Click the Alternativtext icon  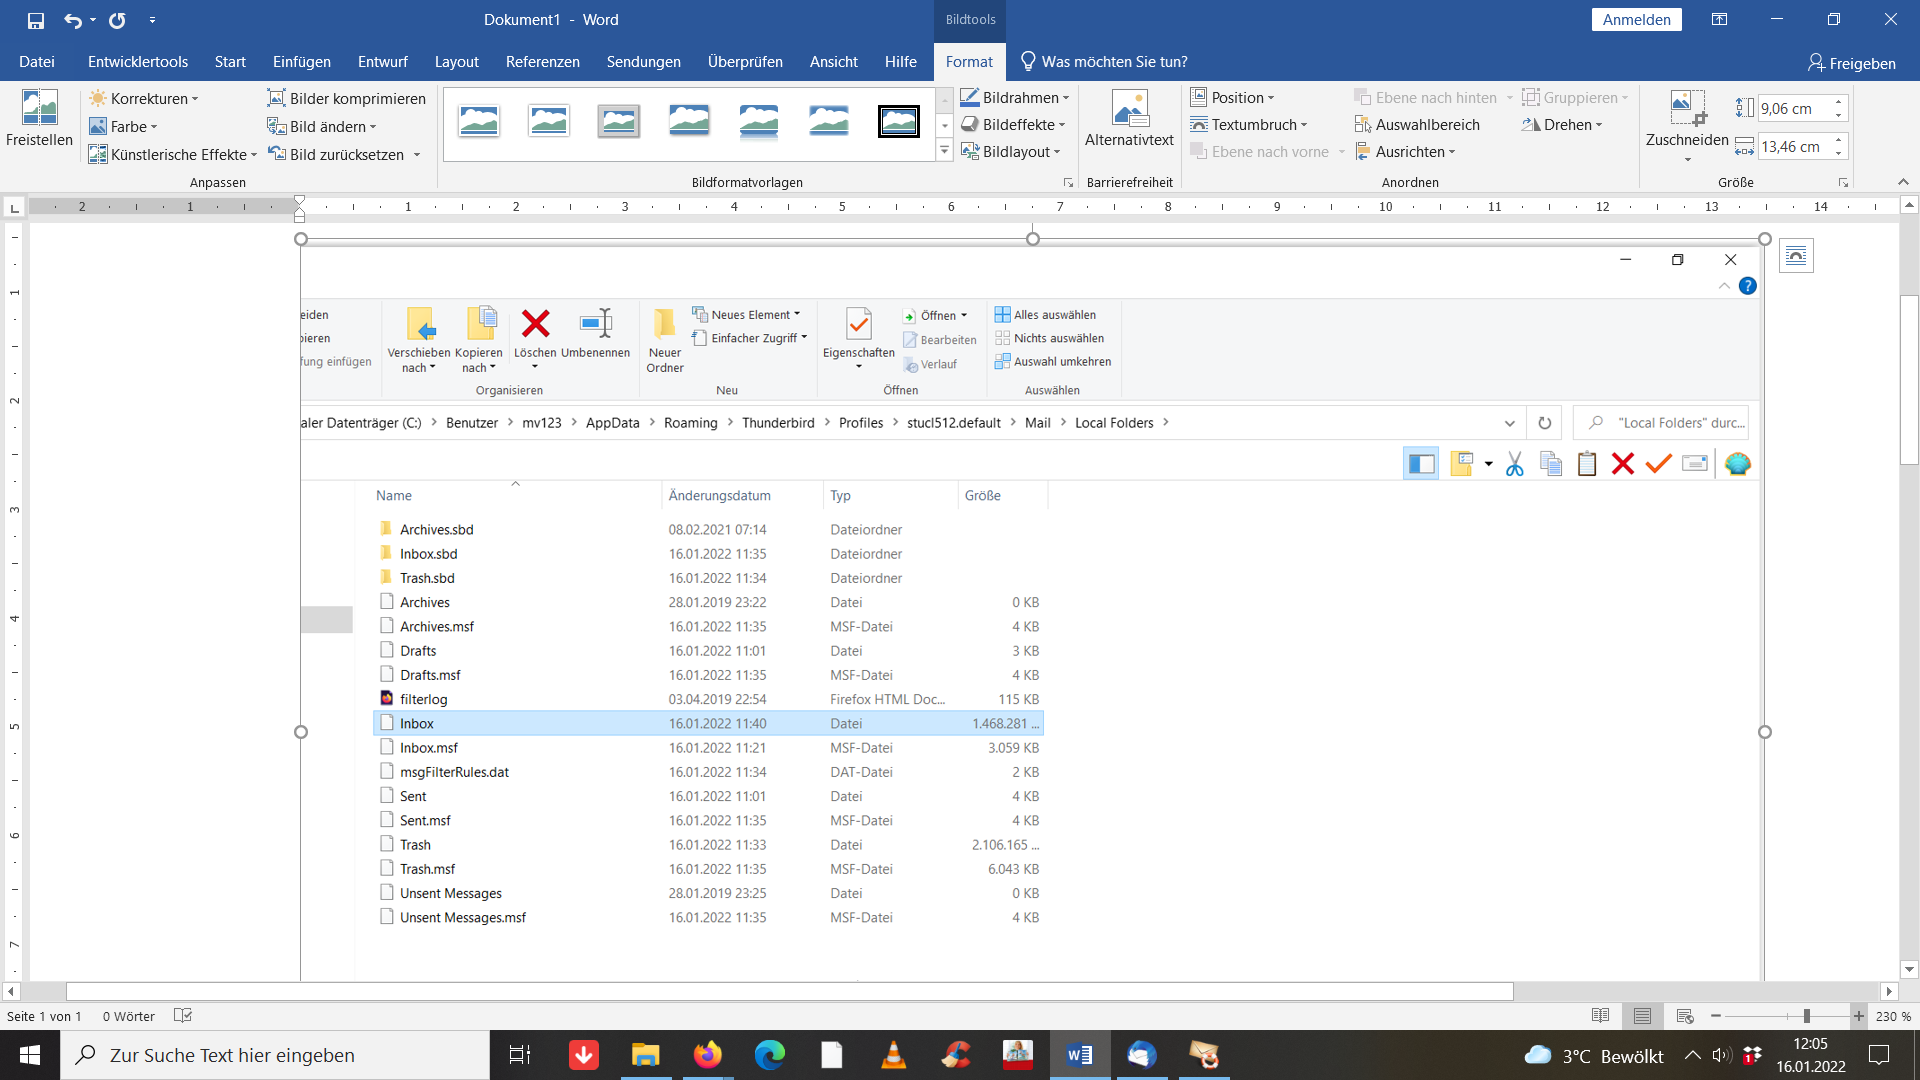click(1129, 108)
